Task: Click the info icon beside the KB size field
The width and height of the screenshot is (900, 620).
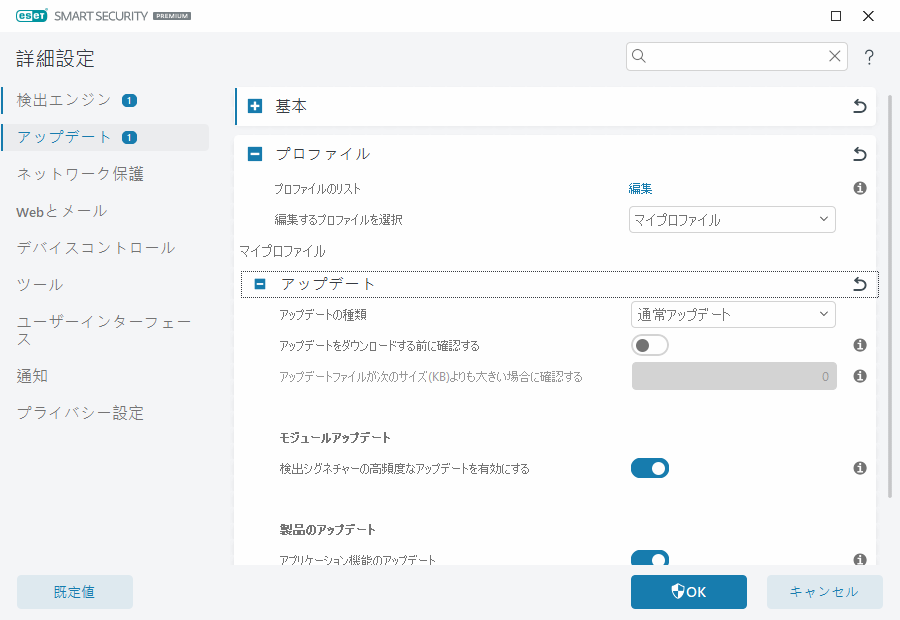Action: (859, 375)
